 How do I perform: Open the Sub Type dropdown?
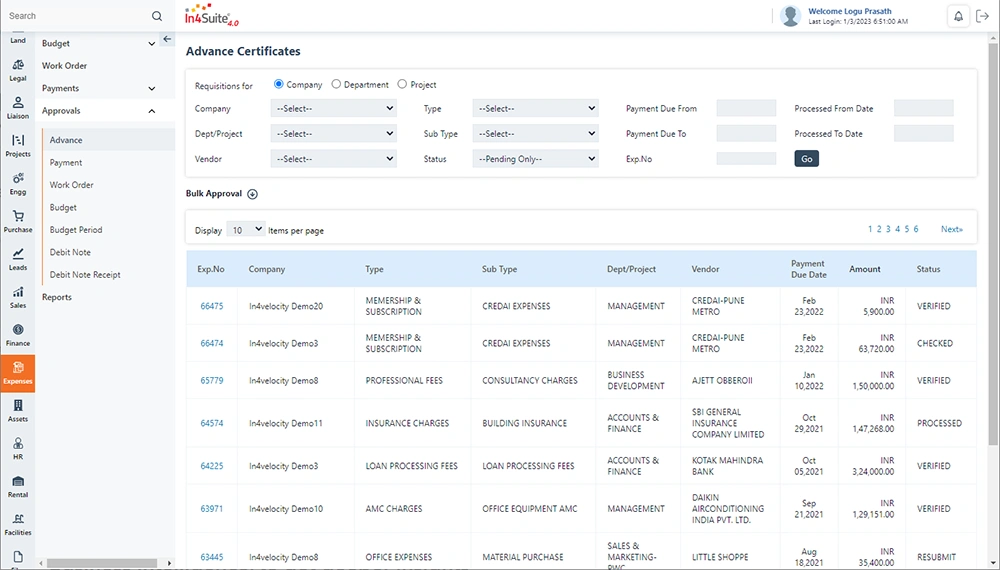pyautogui.click(x=535, y=134)
